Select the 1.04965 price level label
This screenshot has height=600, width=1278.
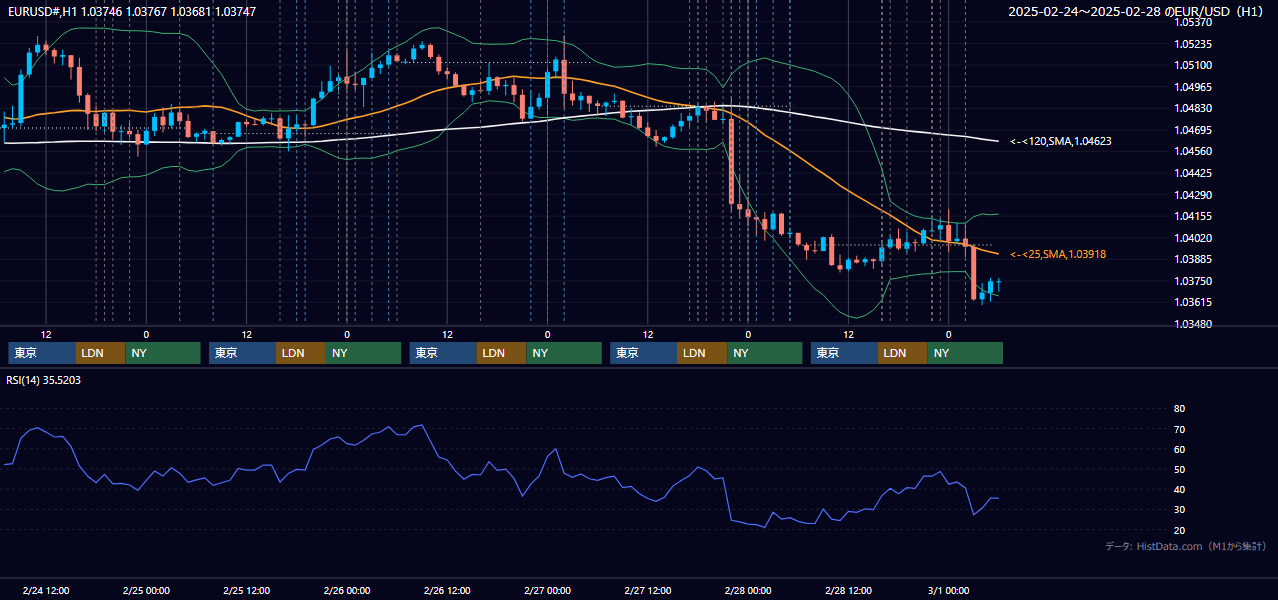coord(1193,87)
